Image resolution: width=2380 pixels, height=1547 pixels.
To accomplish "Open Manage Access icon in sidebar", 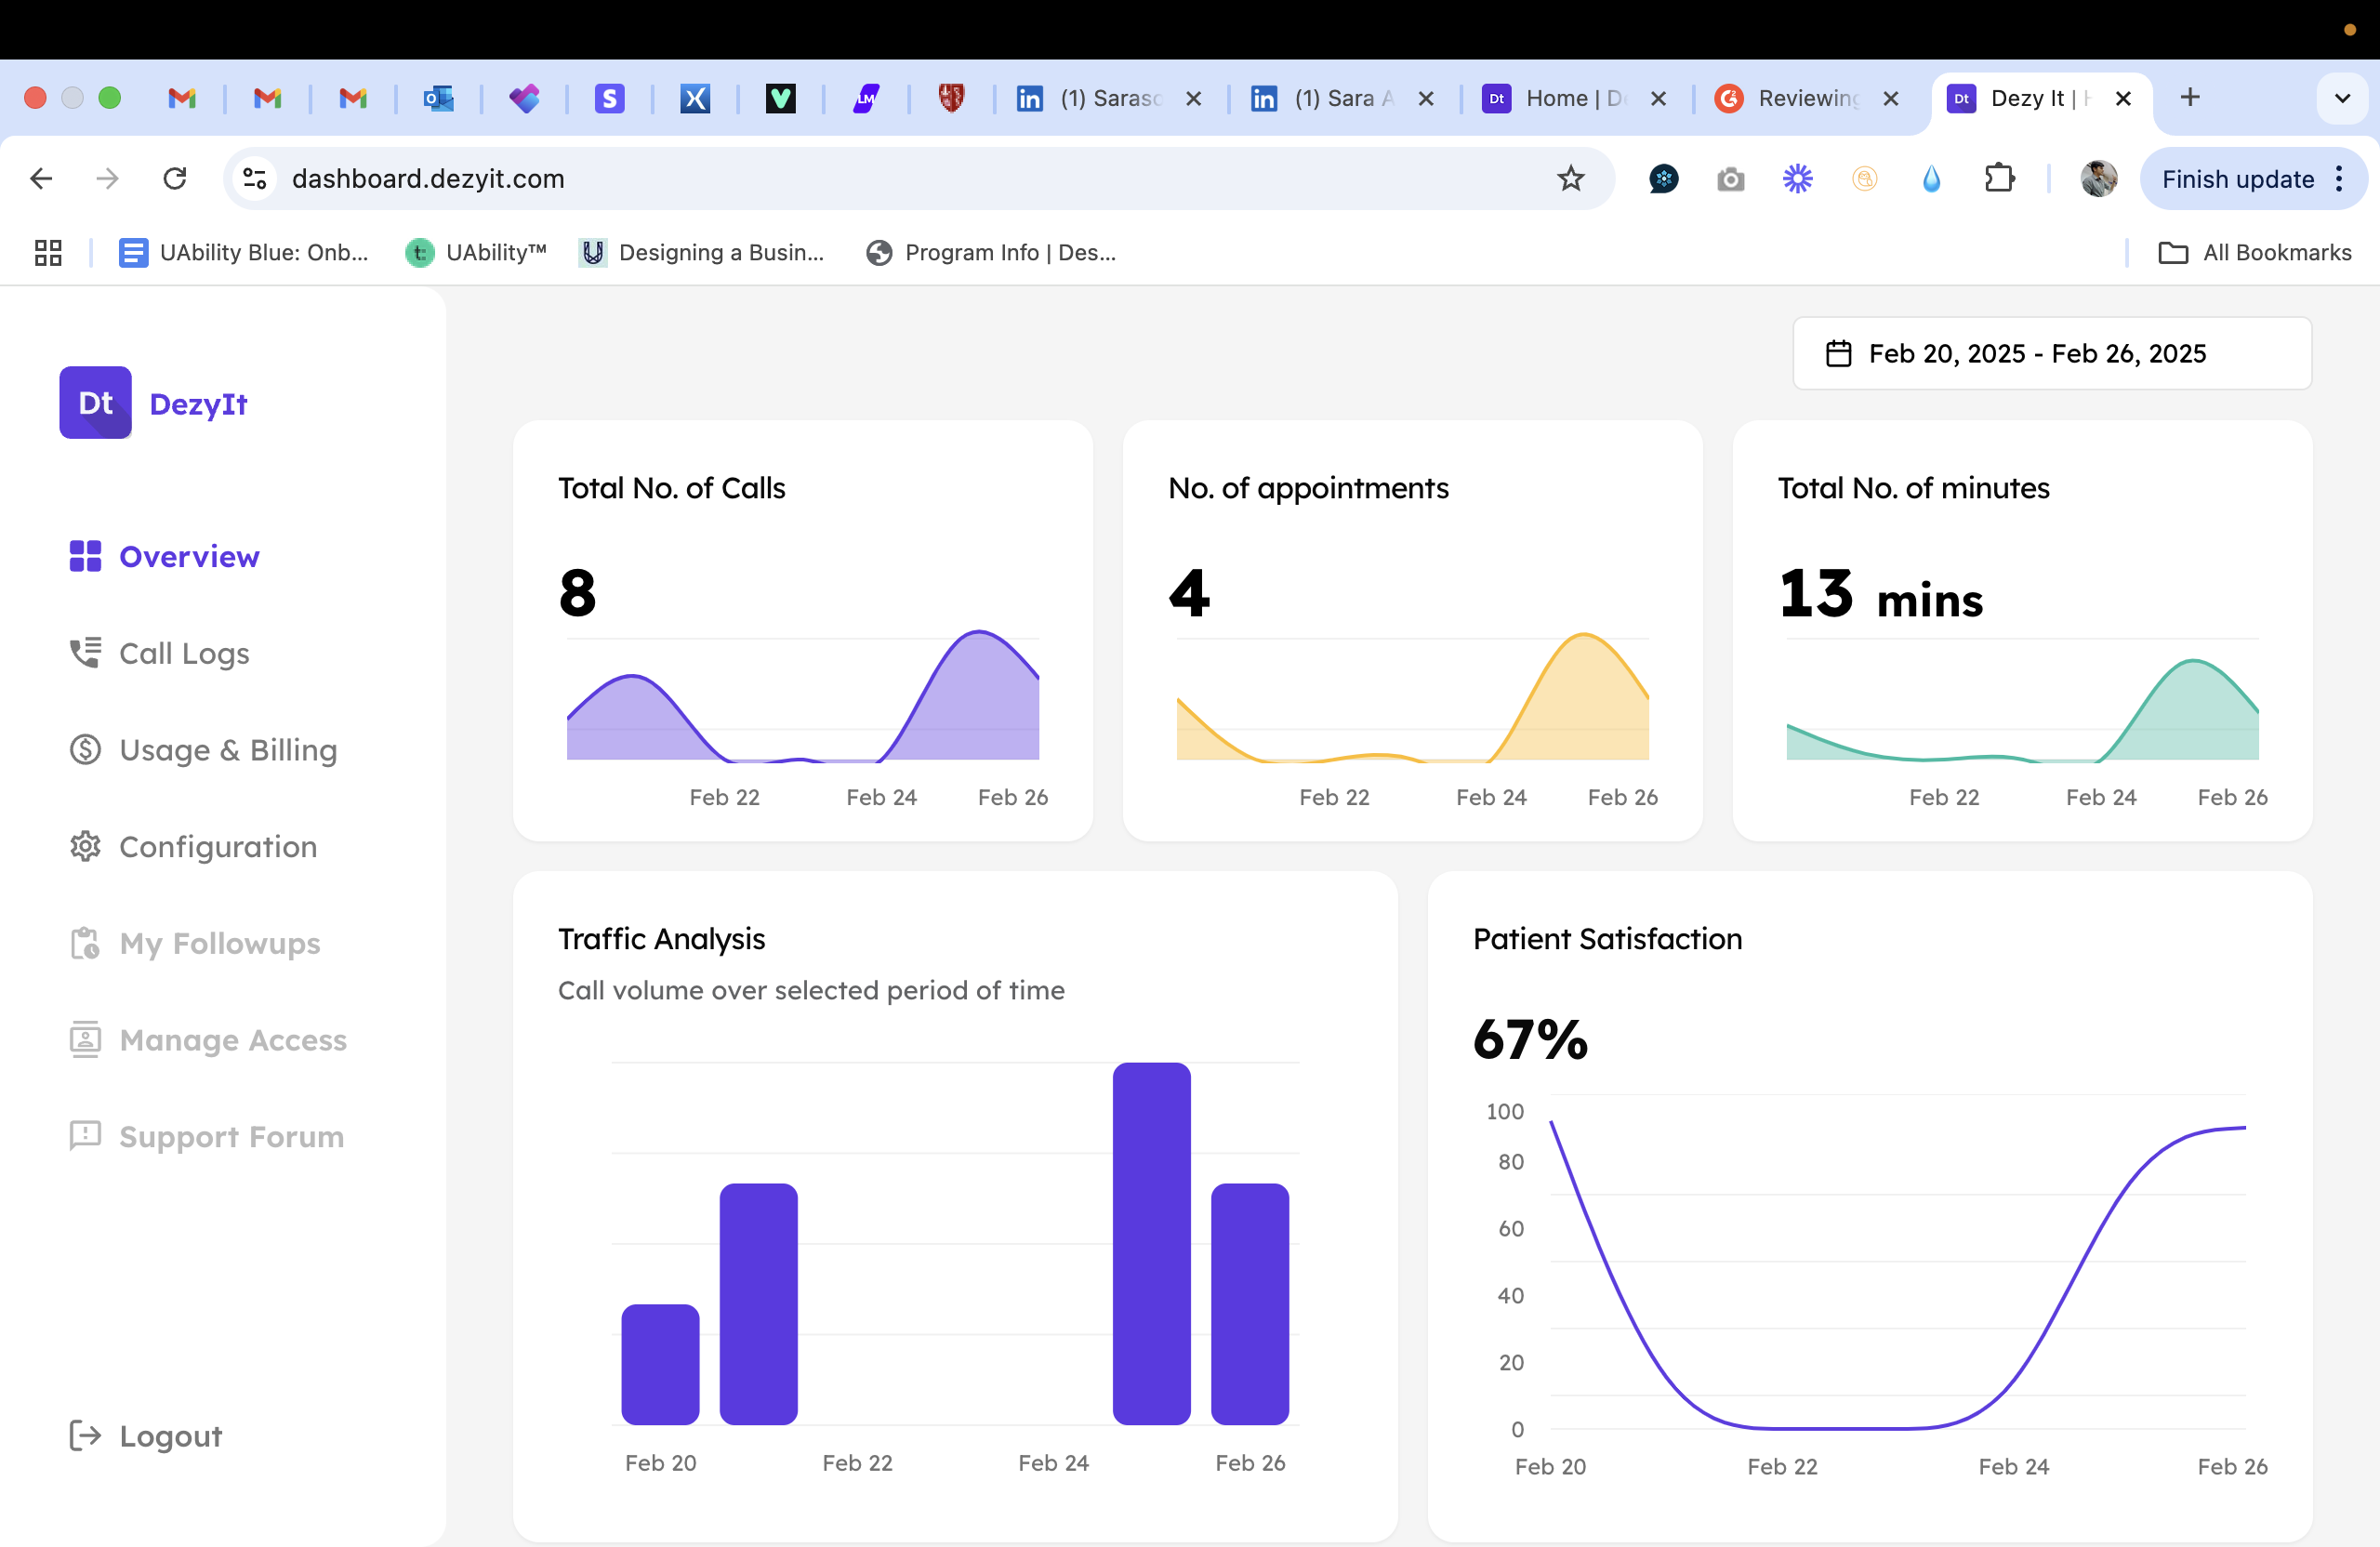I will [85, 1039].
